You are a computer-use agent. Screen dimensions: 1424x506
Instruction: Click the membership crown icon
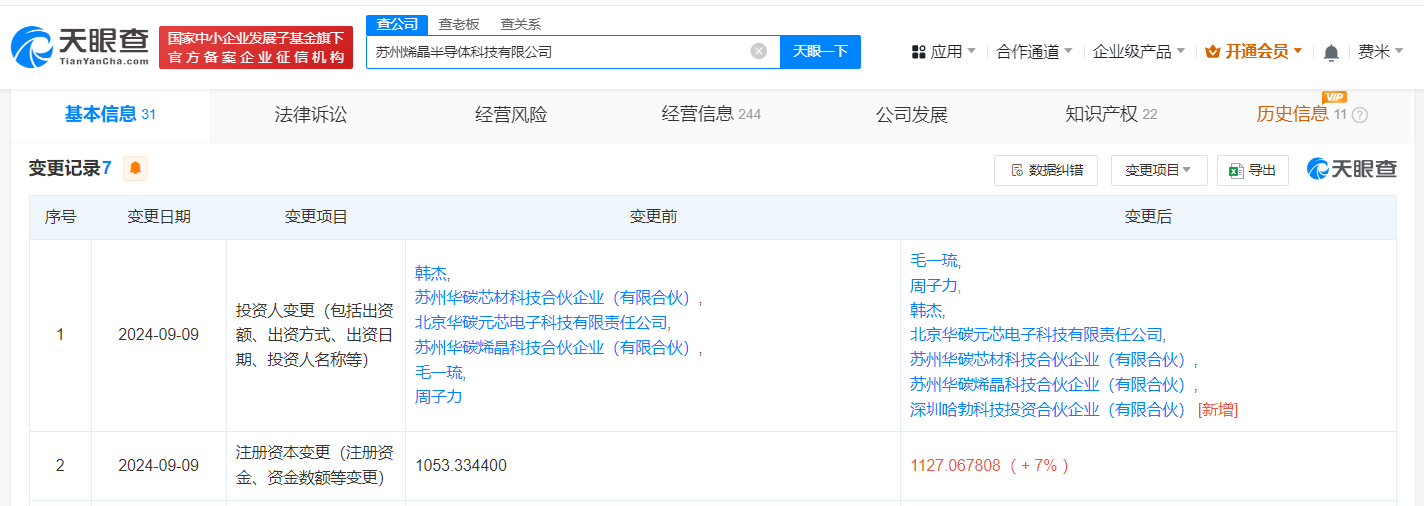coord(1213,51)
